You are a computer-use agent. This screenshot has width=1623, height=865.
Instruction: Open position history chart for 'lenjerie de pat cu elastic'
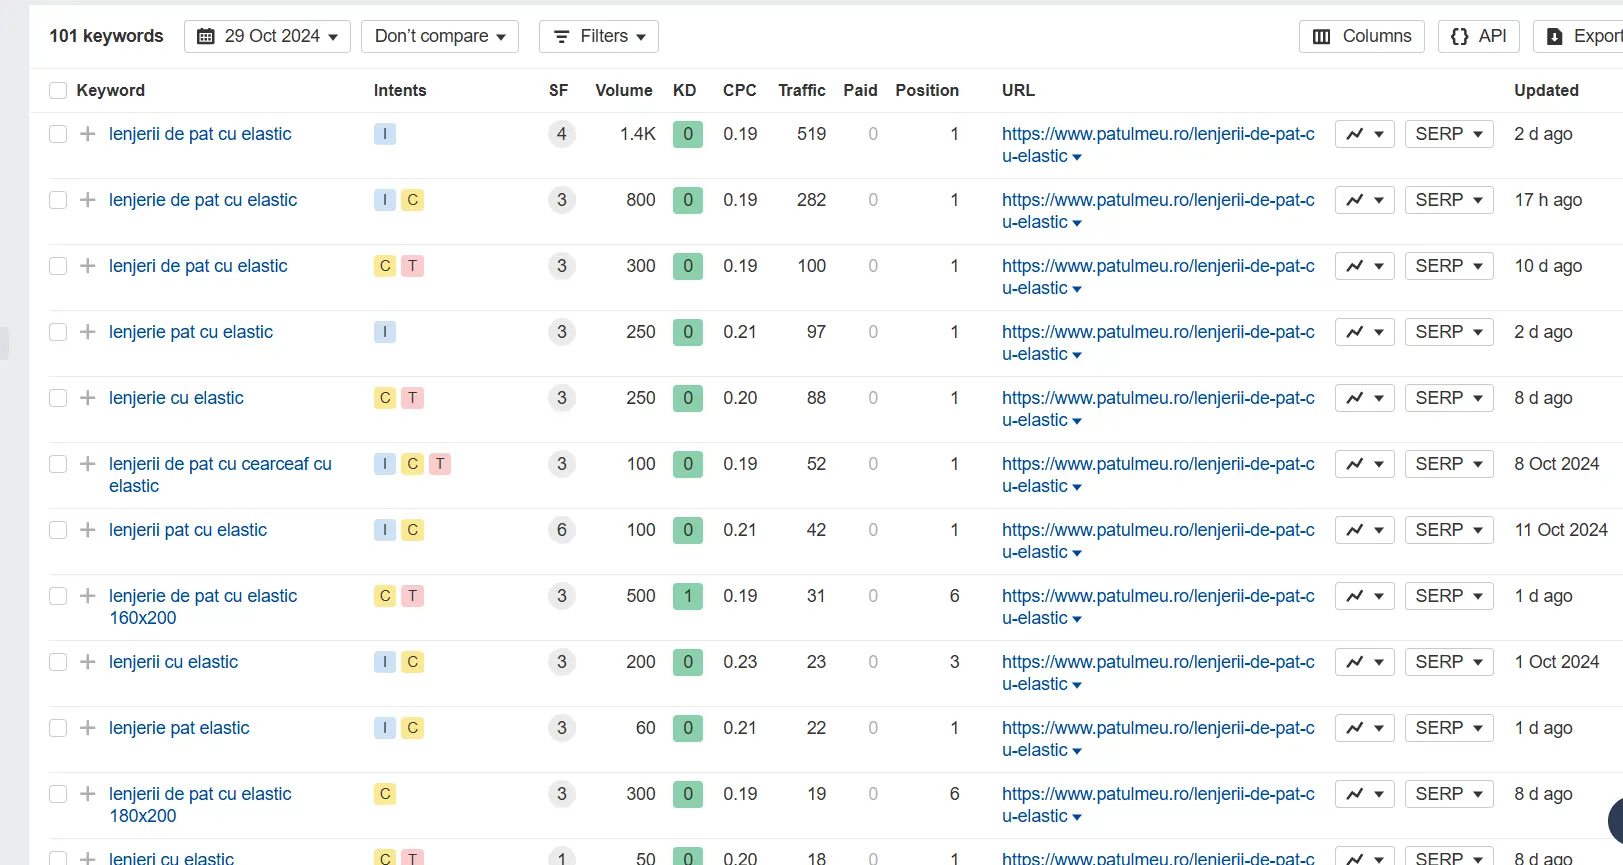coord(1364,200)
